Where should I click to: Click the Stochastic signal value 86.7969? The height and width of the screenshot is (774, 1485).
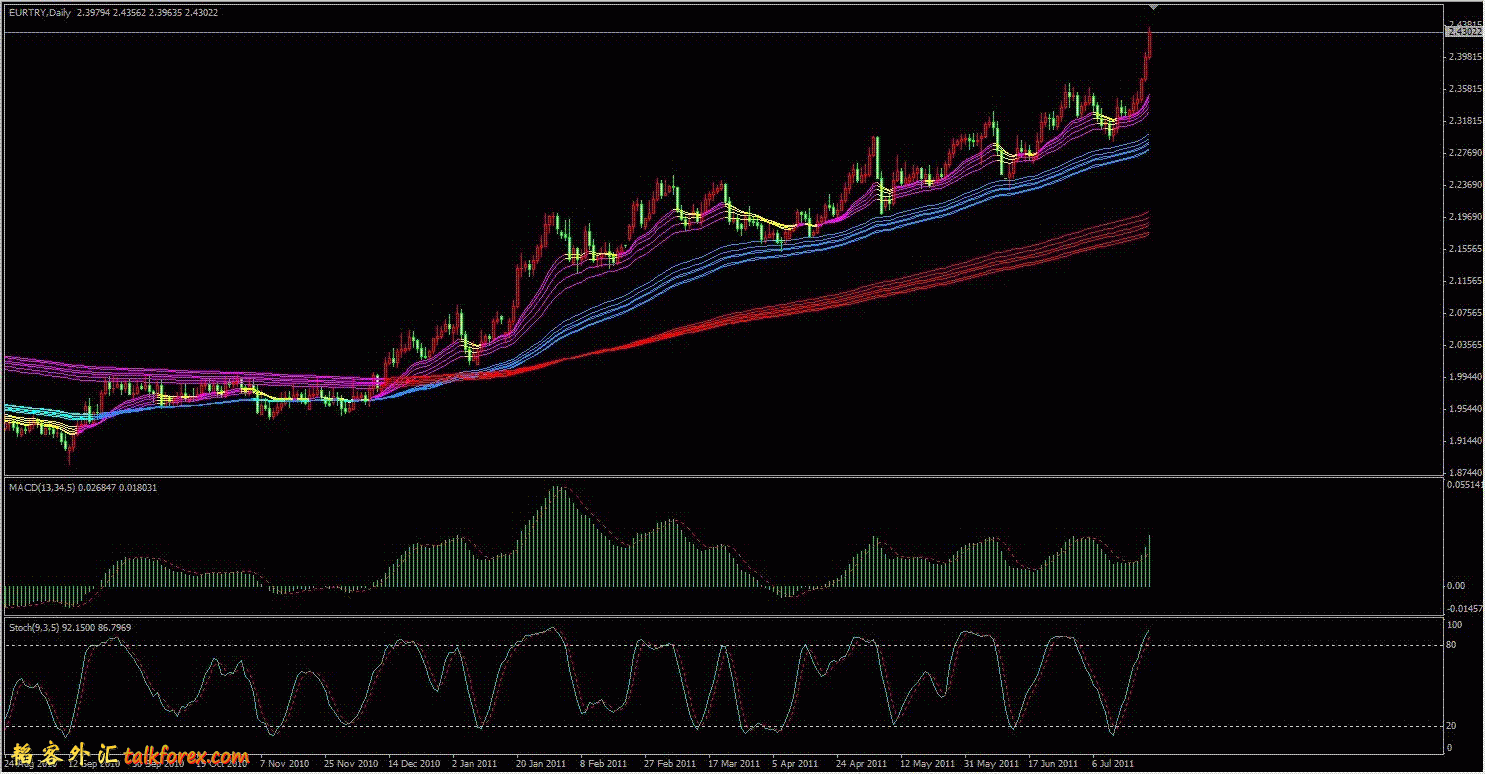click(115, 627)
